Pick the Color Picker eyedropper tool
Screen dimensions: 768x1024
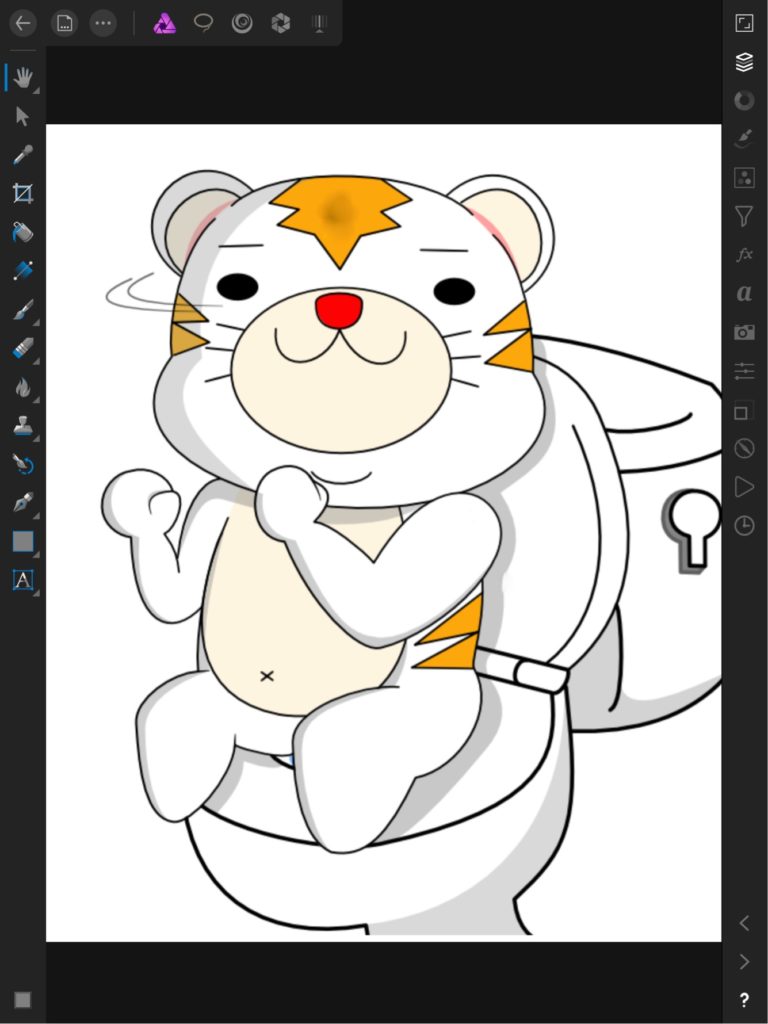[x=22, y=155]
